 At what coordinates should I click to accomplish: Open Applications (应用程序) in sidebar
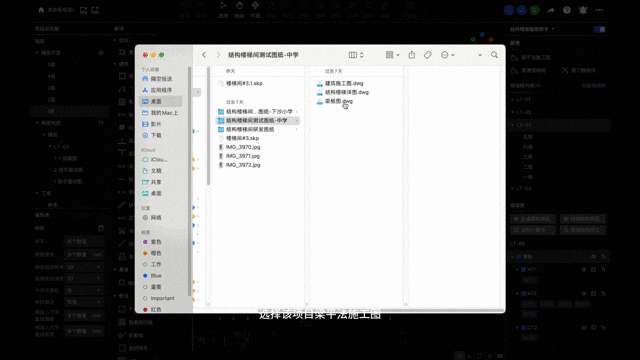[160, 90]
